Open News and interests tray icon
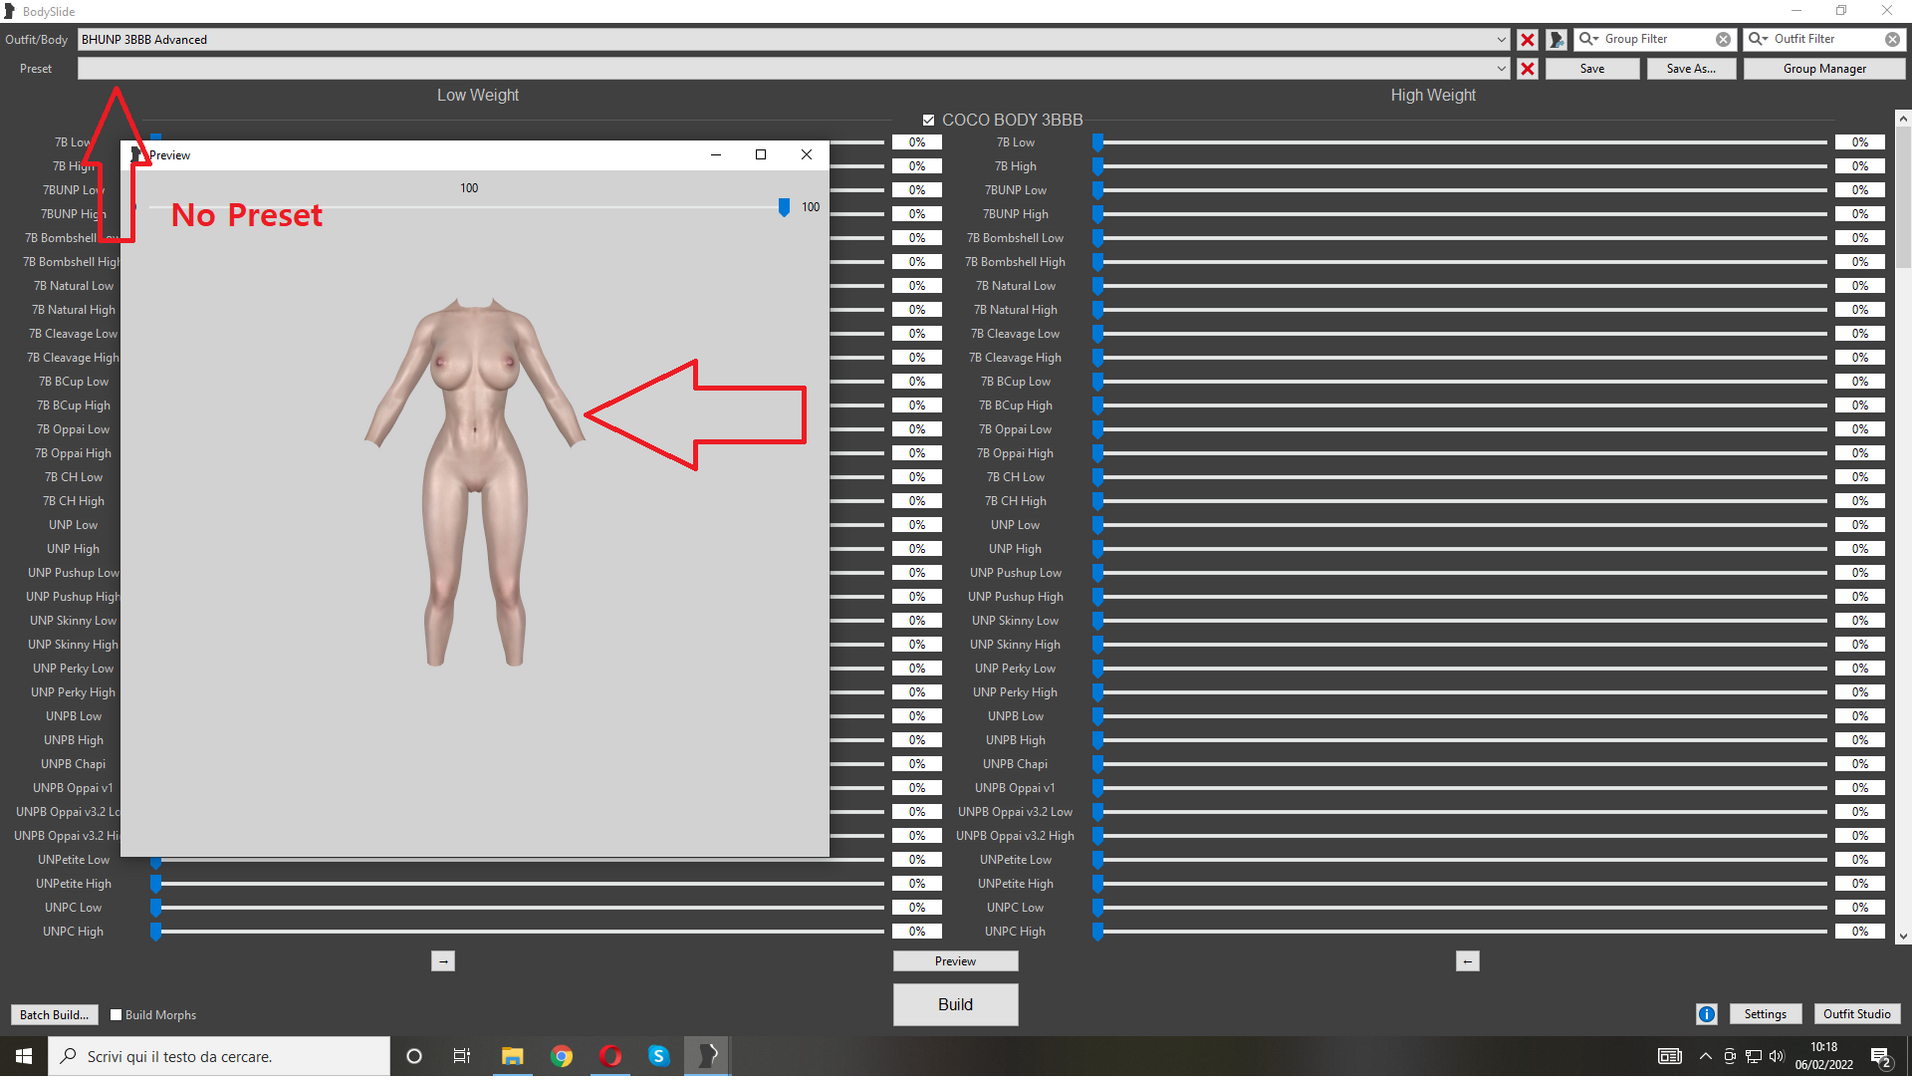 click(x=1670, y=1056)
